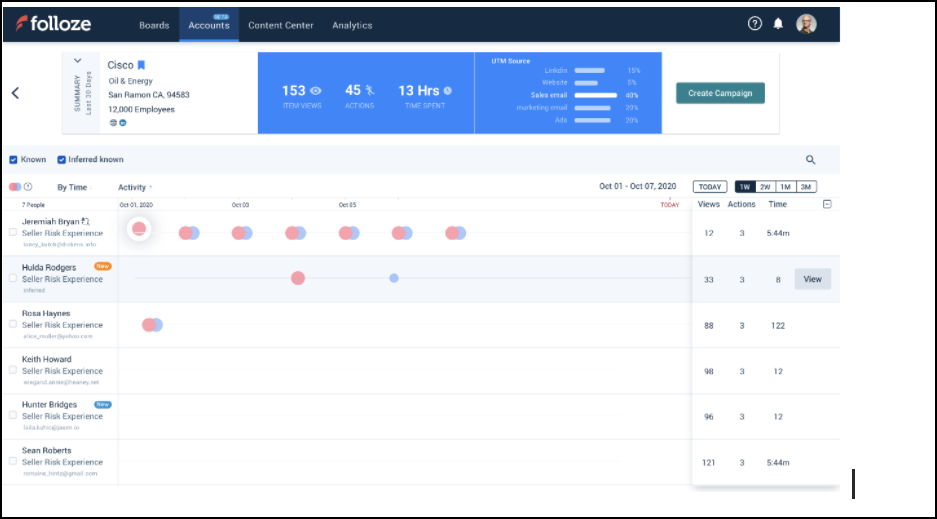Click the back arrow beside summary
This screenshot has height=519, width=937.
[x=16, y=93]
